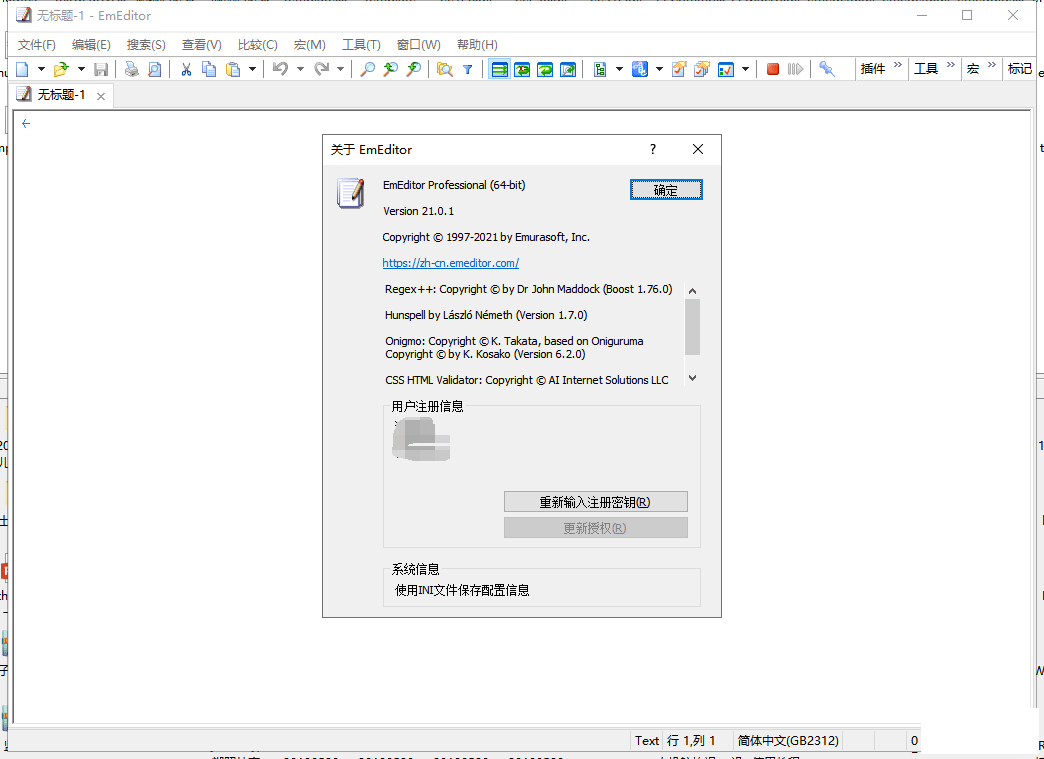
Task: Open a file via the folder icon
Action: (x=61, y=69)
